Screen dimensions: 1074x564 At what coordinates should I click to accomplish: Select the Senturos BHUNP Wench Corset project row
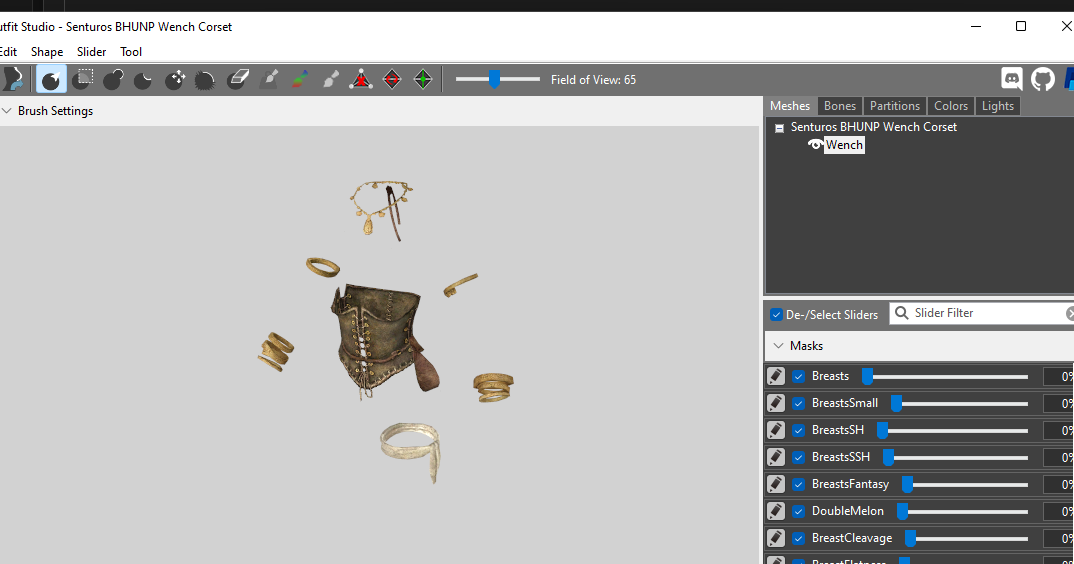(873, 127)
